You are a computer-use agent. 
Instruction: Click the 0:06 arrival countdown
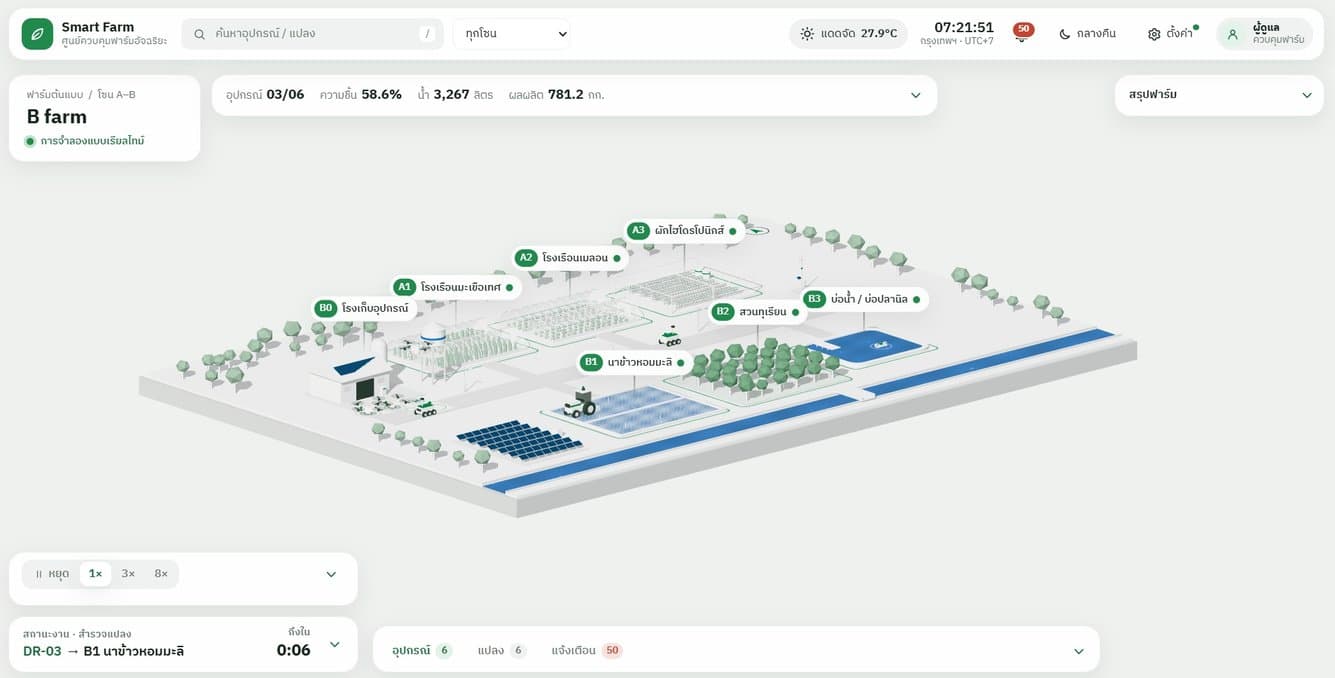pos(293,650)
